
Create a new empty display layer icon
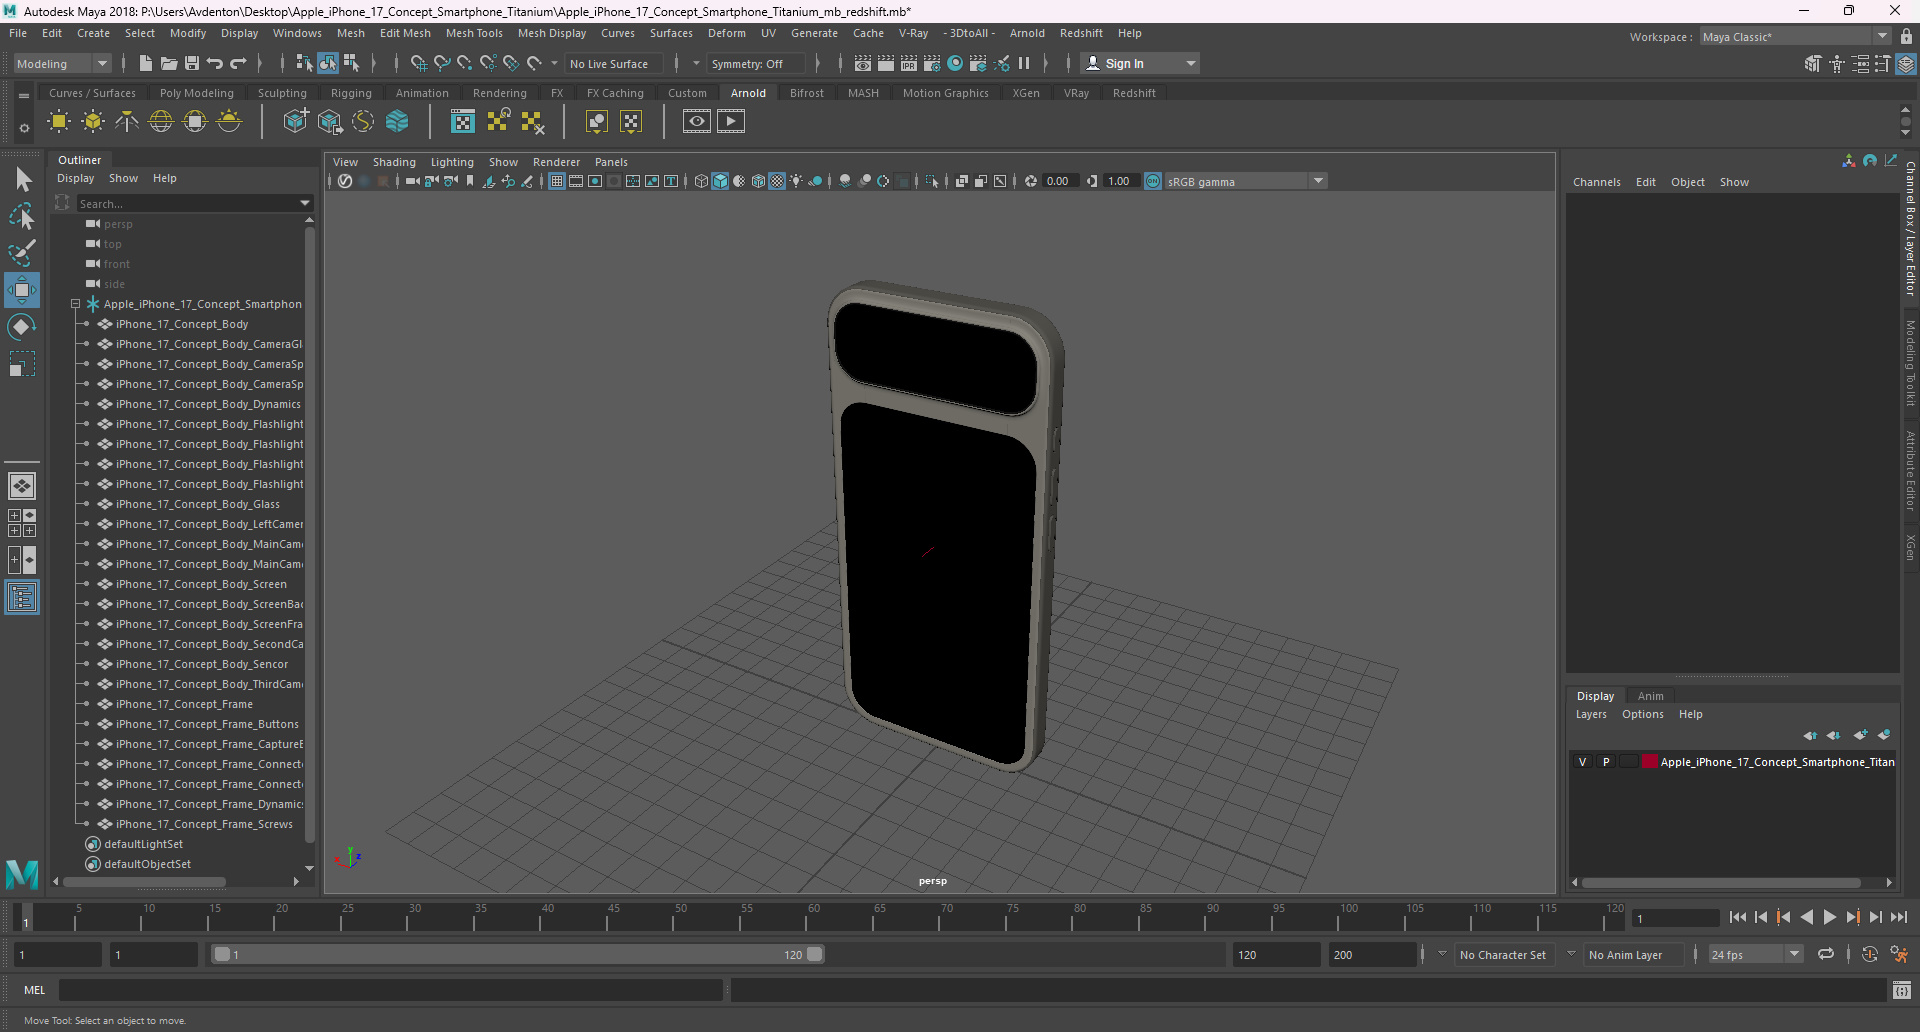[1860, 735]
